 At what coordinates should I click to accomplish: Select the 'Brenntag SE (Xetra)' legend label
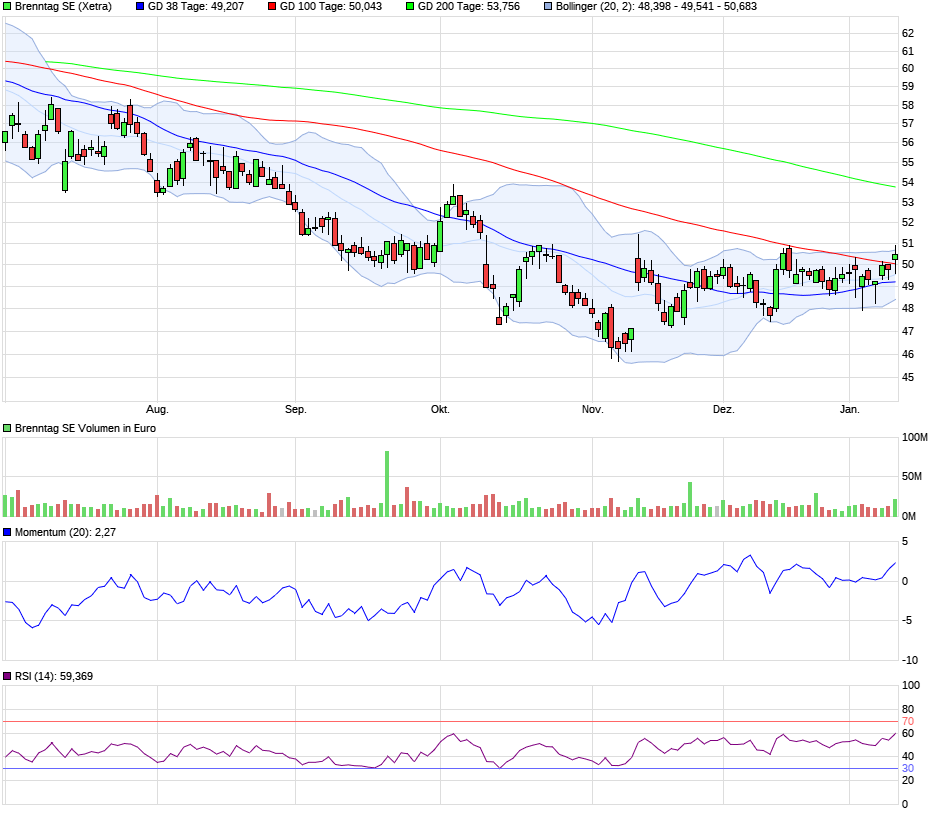pyautogui.click(x=63, y=6)
